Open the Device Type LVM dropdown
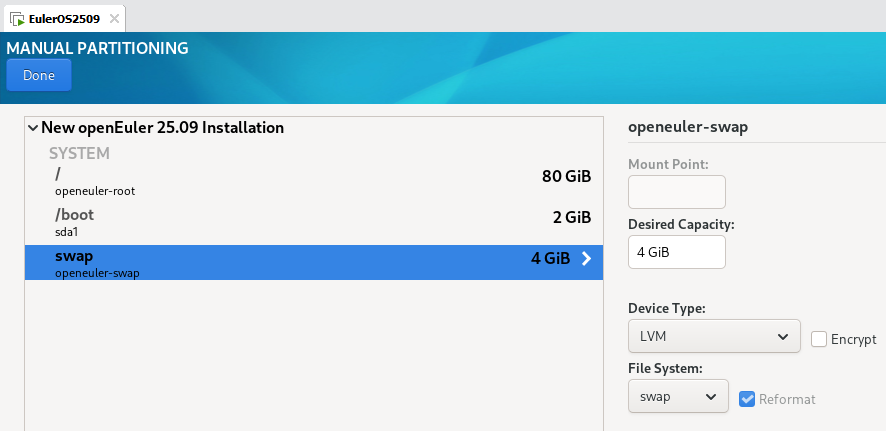The image size is (886, 431). (714, 336)
